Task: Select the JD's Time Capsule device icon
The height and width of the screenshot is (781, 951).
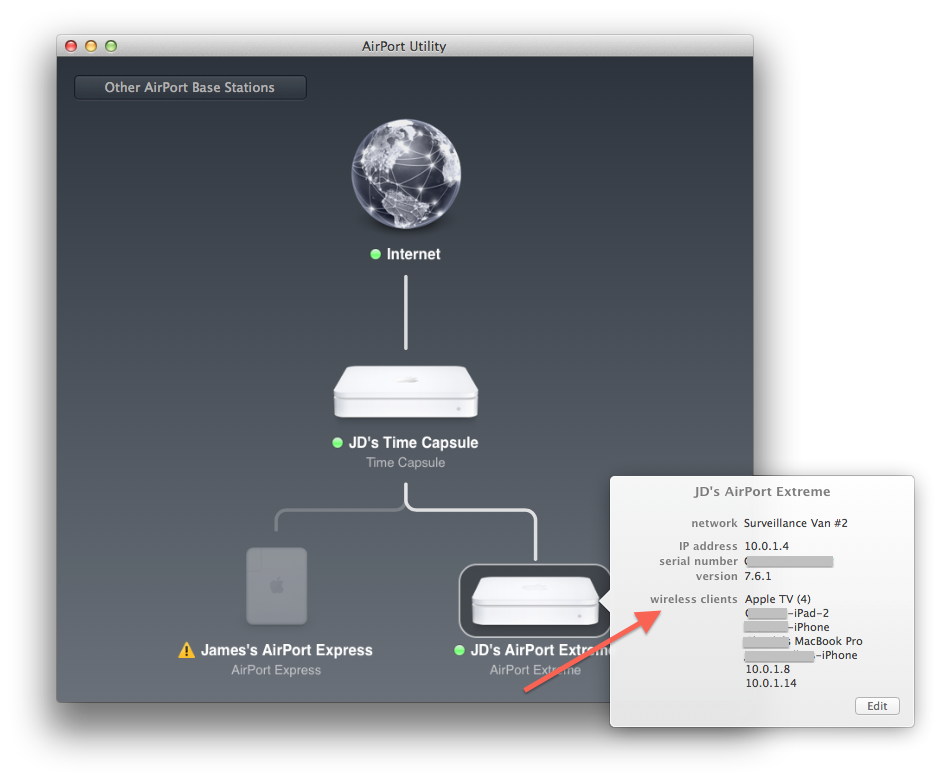Action: [406, 391]
